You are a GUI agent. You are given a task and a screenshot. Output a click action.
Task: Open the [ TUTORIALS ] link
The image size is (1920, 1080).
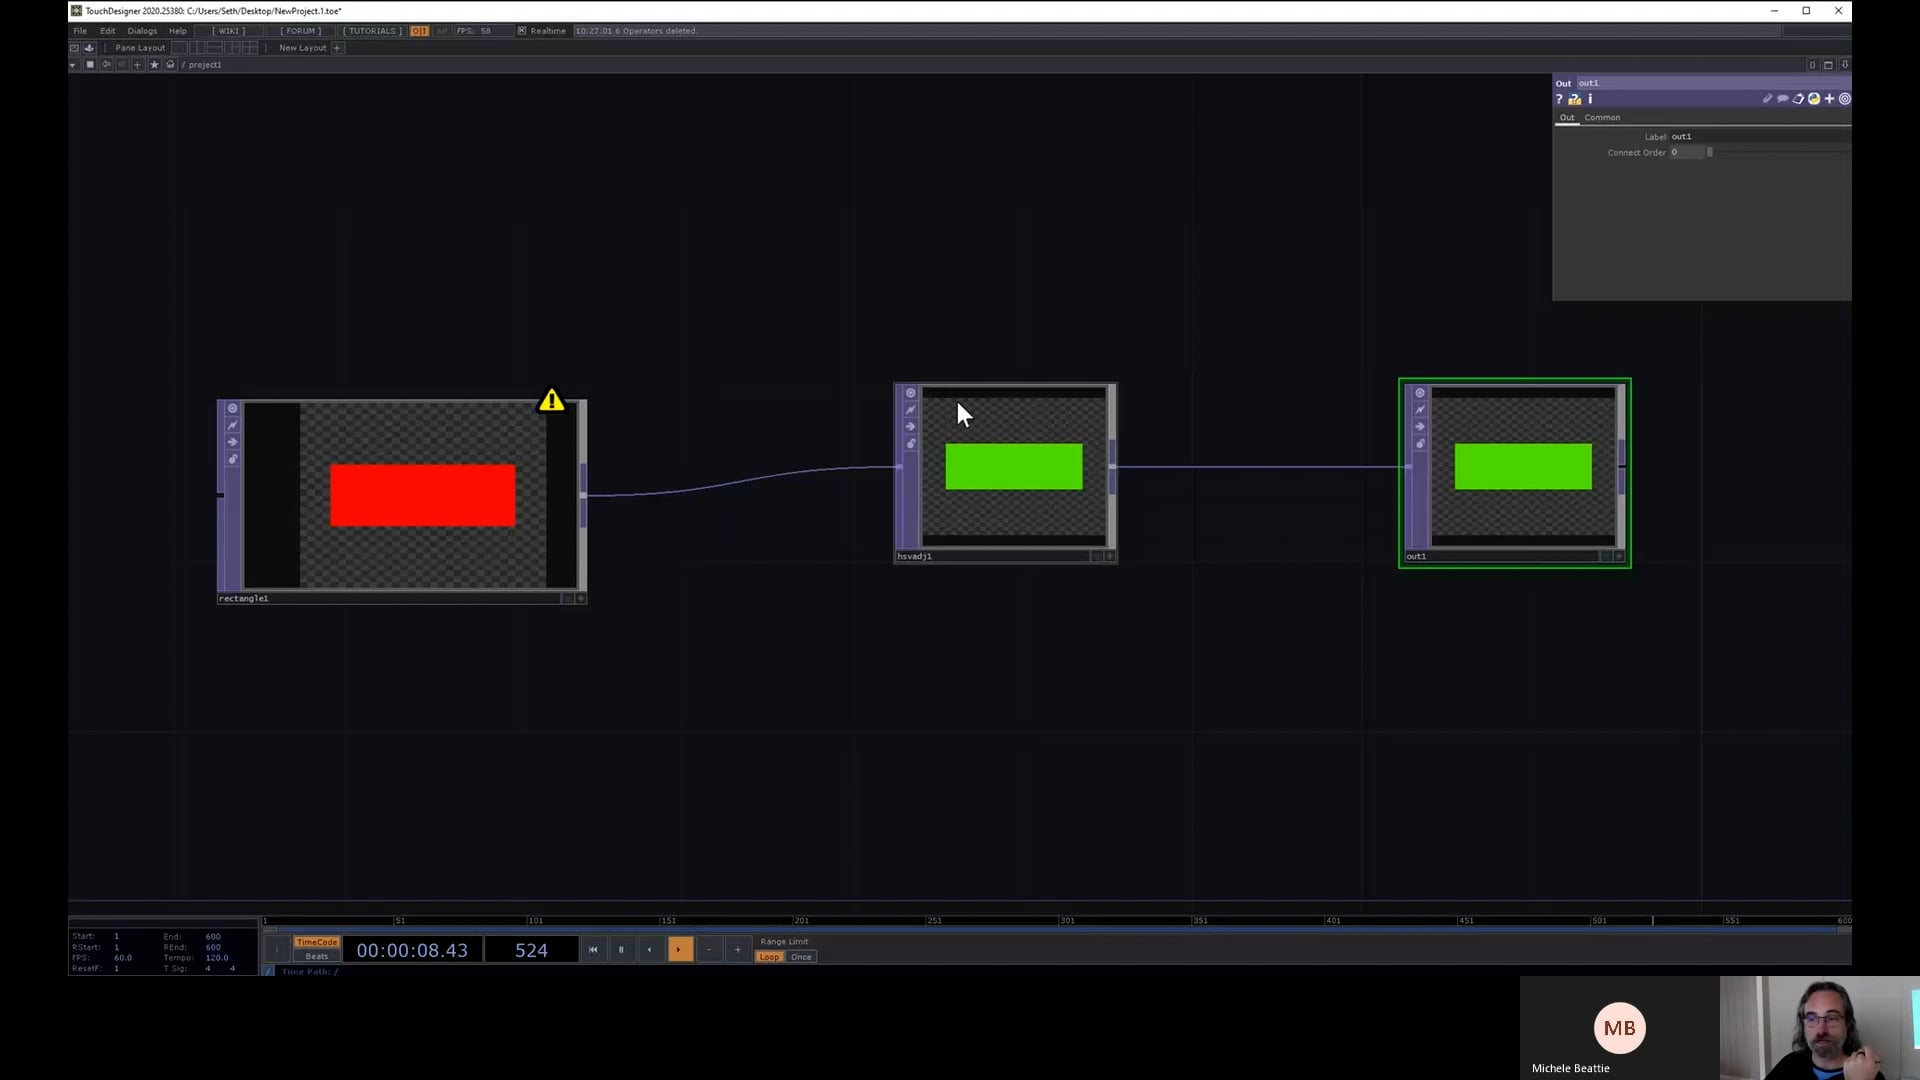(x=372, y=31)
